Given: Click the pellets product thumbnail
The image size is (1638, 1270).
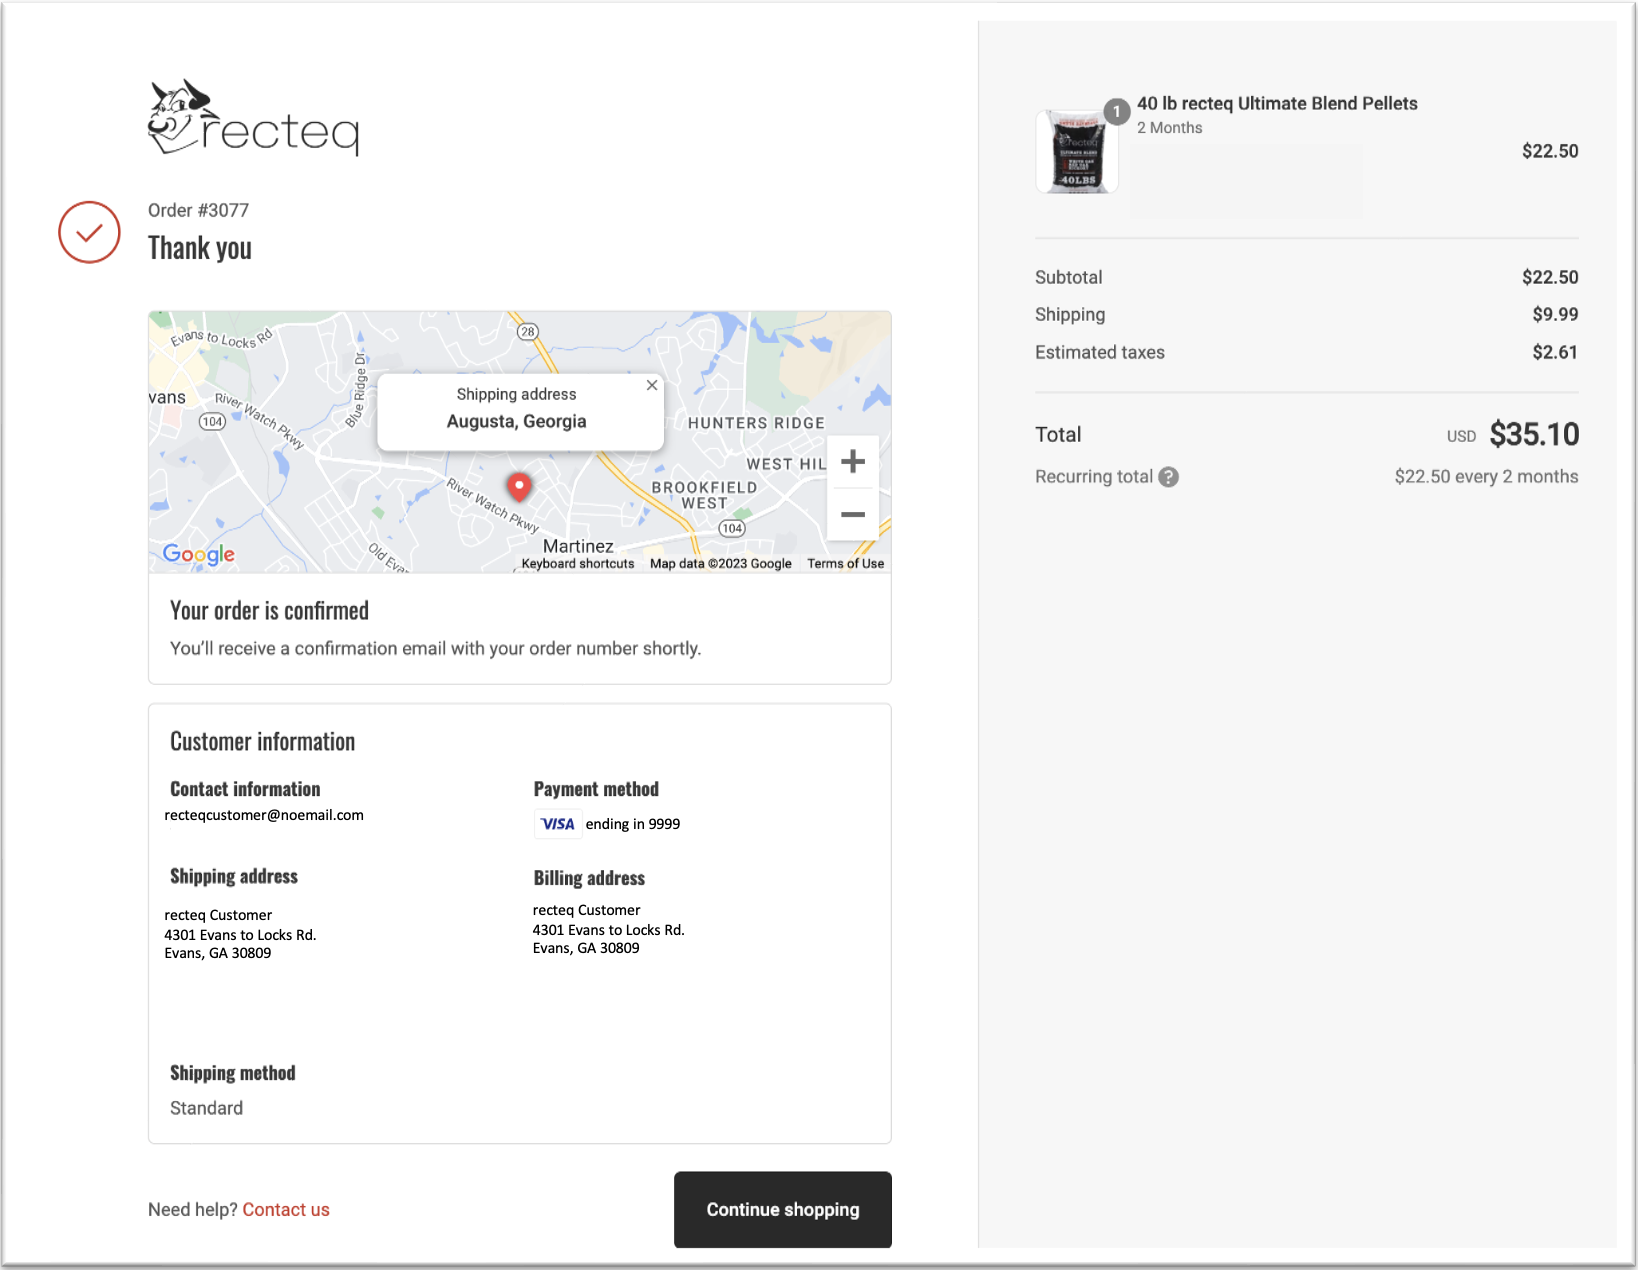Looking at the screenshot, I should click(x=1077, y=152).
